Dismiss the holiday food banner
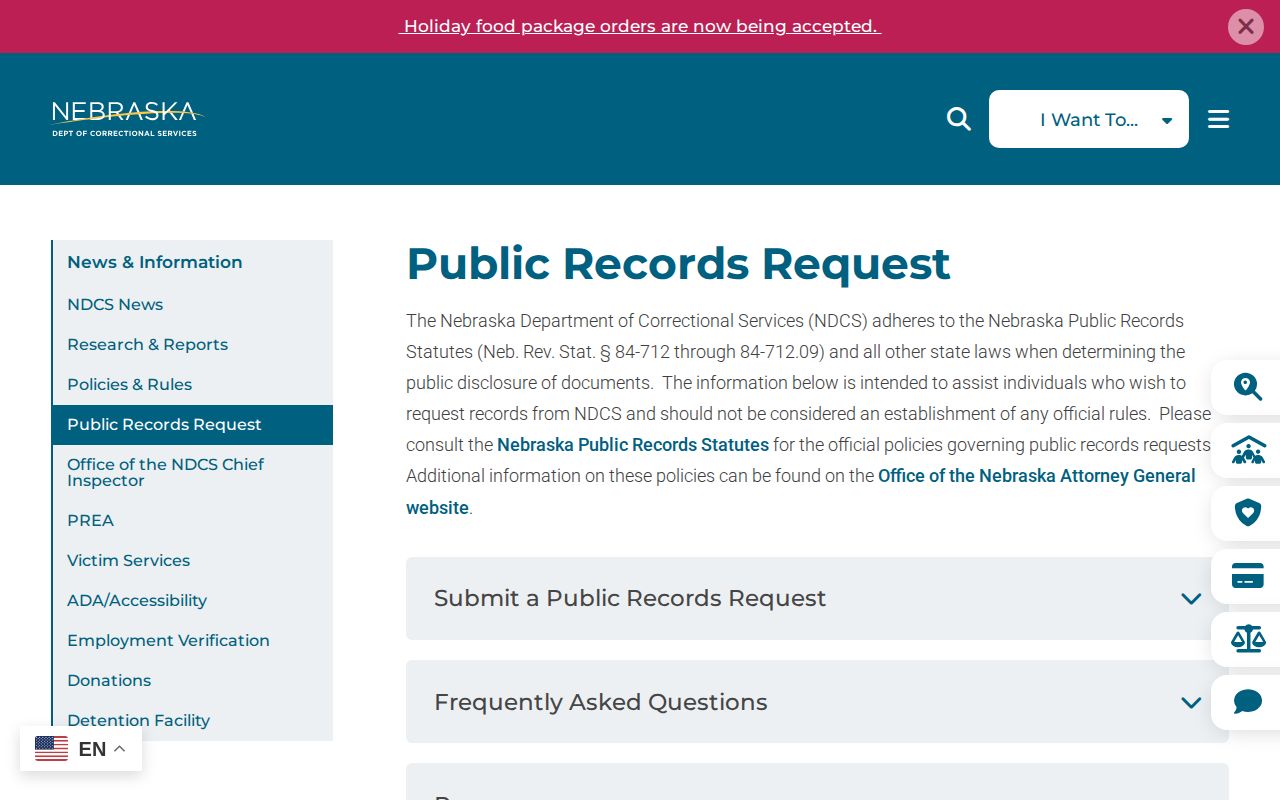This screenshot has height=800, width=1280. pos(1246,27)
